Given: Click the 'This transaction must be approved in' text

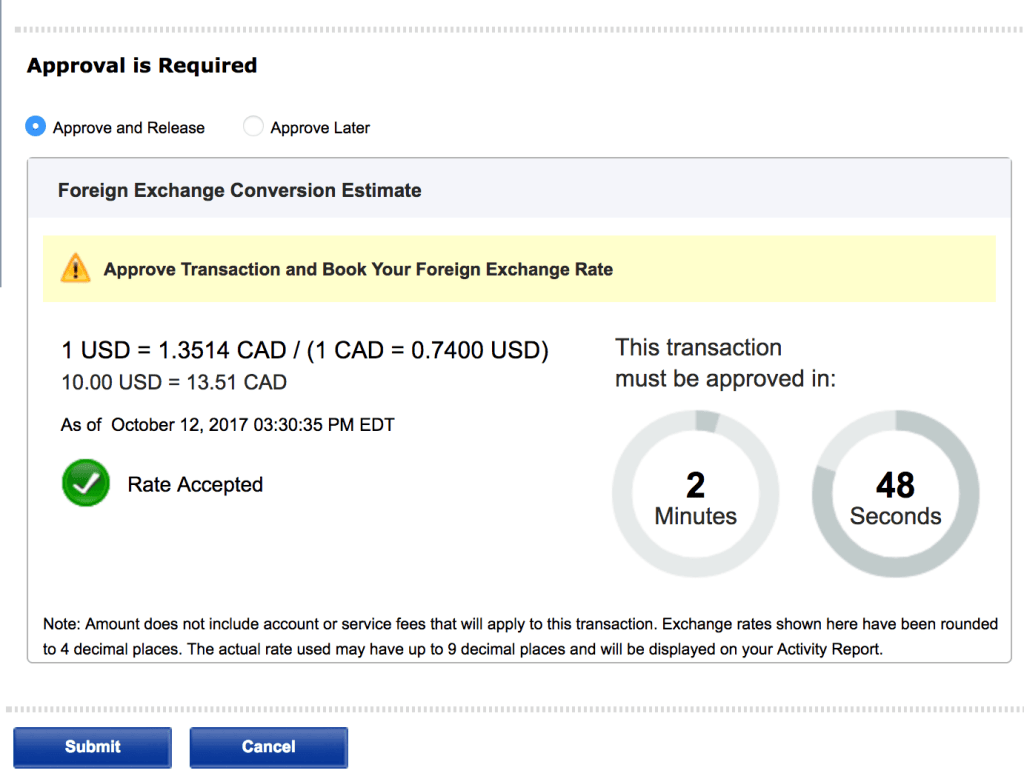Looking at the screenshot, I should [725, 363].
